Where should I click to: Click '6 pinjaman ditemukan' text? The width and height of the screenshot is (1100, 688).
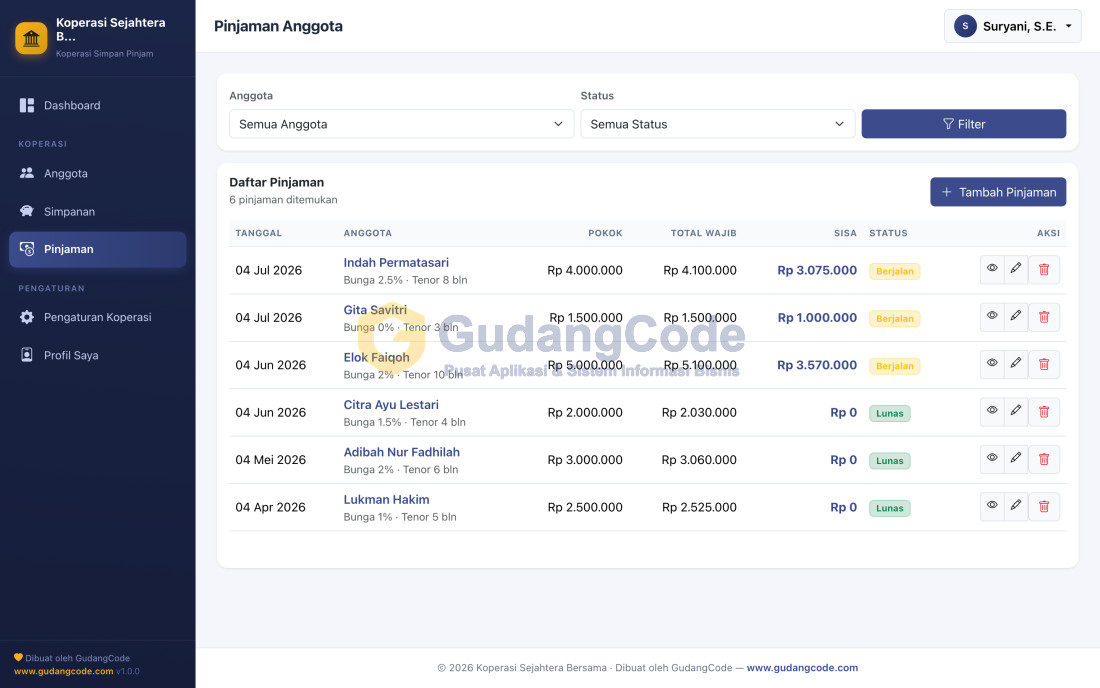pos(283,200)
